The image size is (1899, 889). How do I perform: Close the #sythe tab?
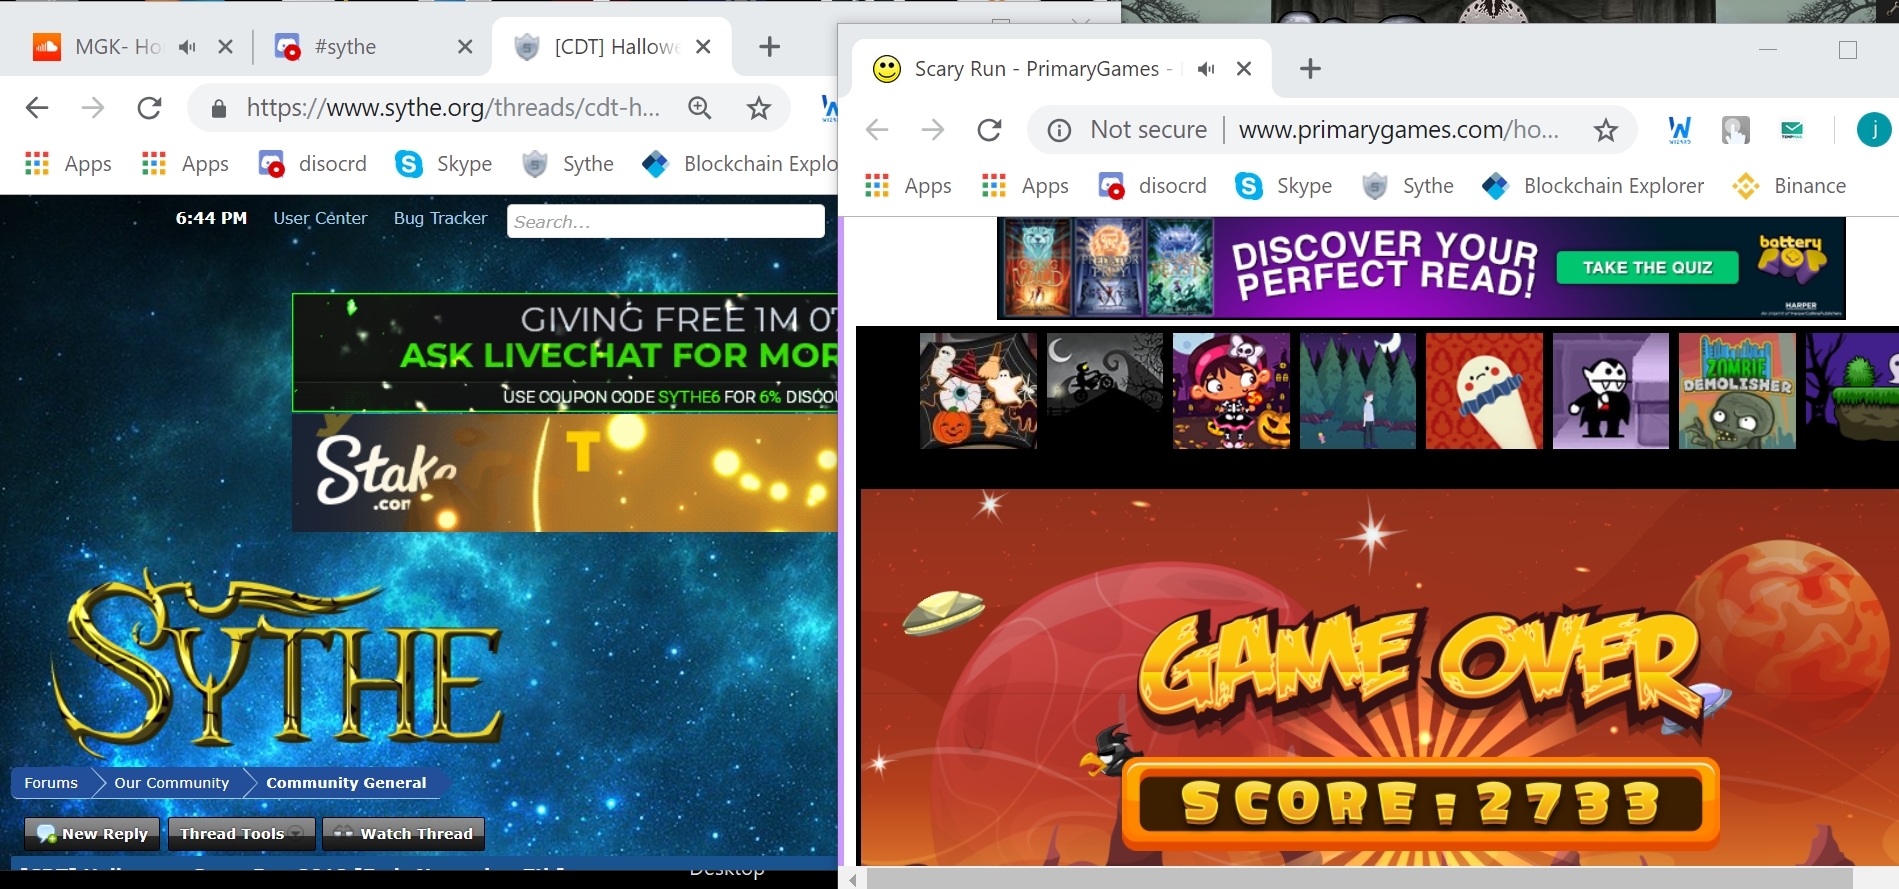tap(465, 47)
